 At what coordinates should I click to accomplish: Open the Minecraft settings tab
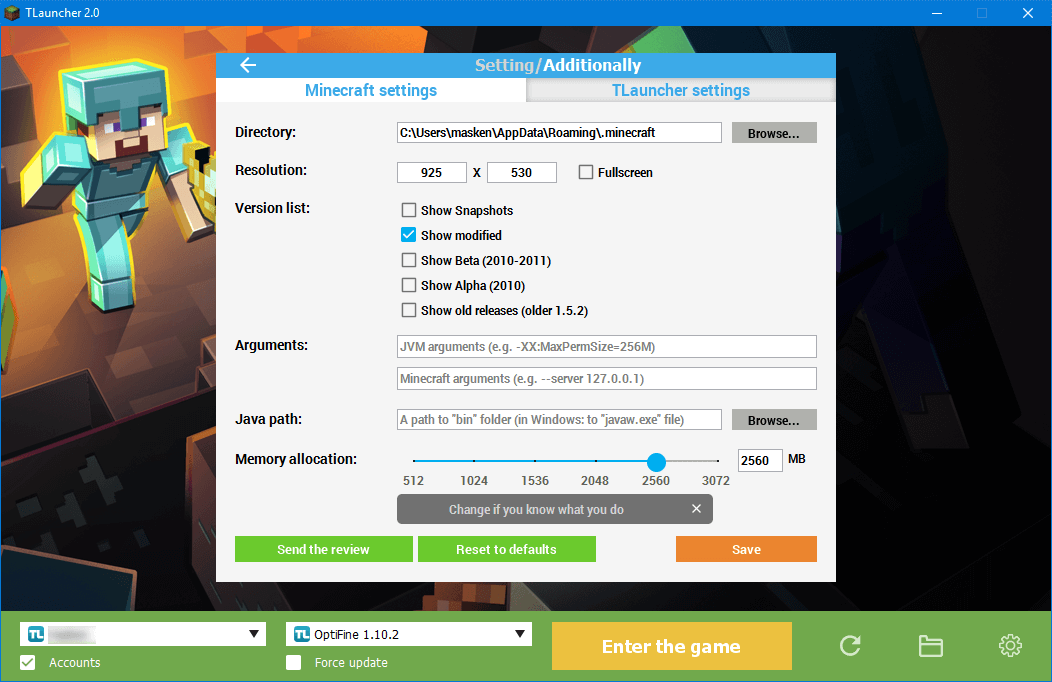point(370,90)
